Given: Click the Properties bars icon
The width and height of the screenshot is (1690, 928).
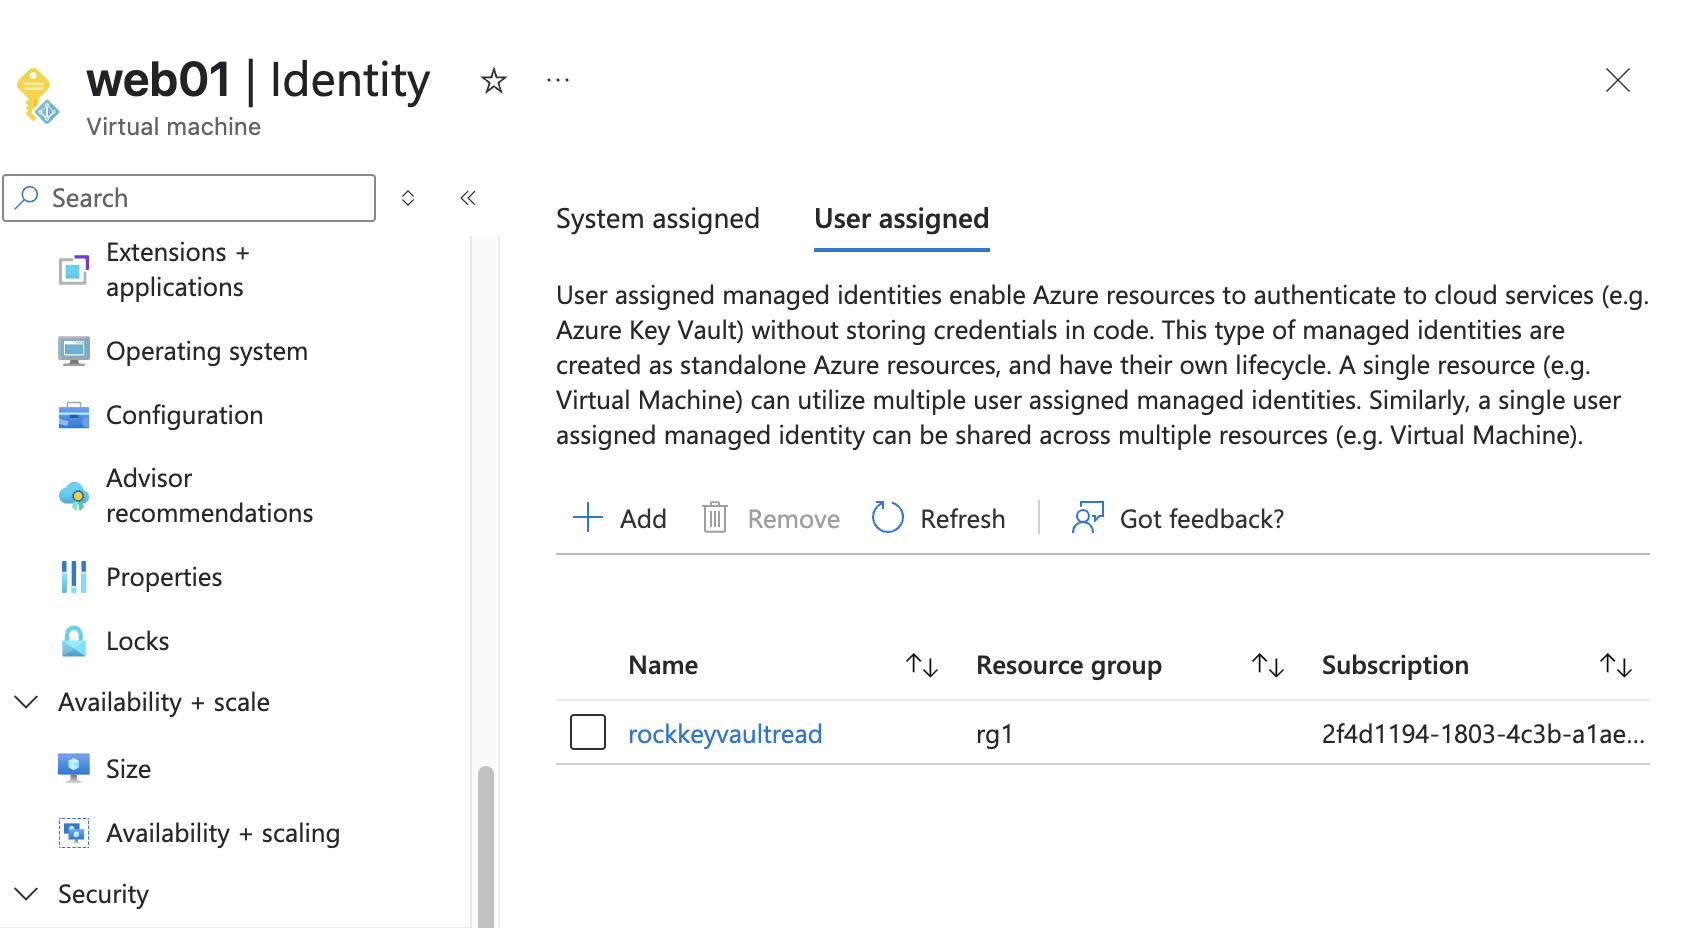Looking at the screenshot, I should [74, 577].
